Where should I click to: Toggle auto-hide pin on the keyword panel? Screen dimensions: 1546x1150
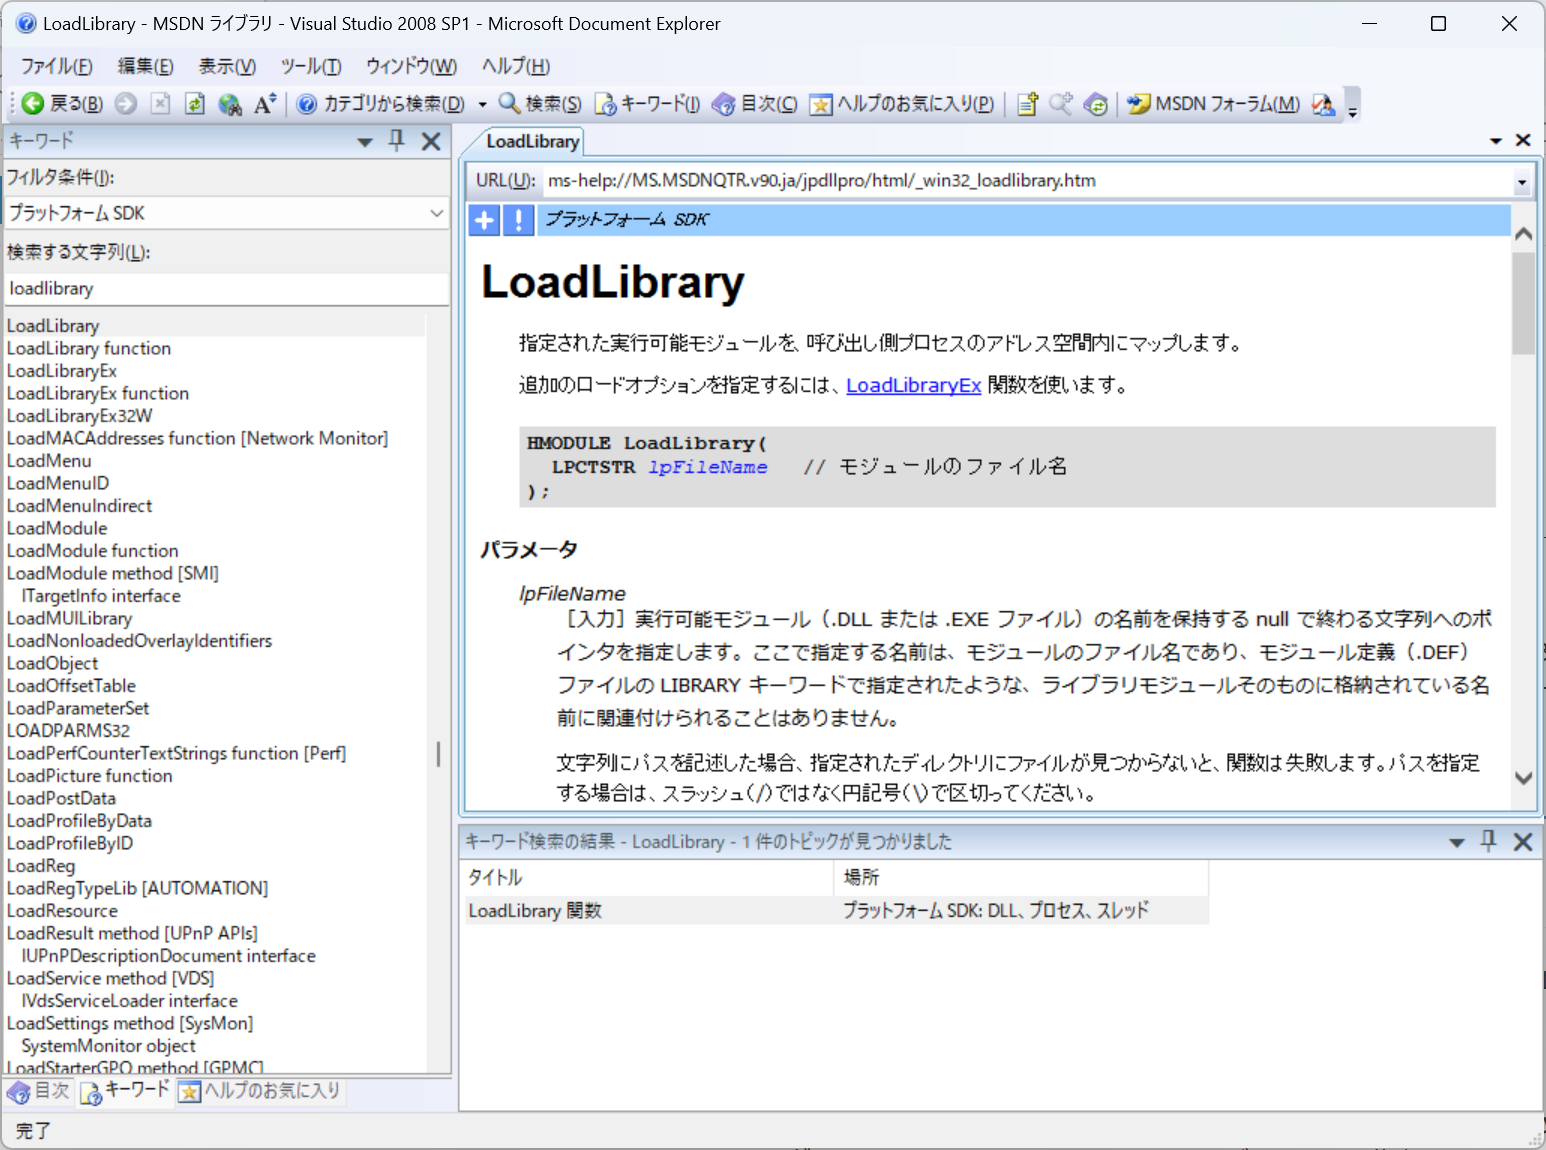click(397, 141)
